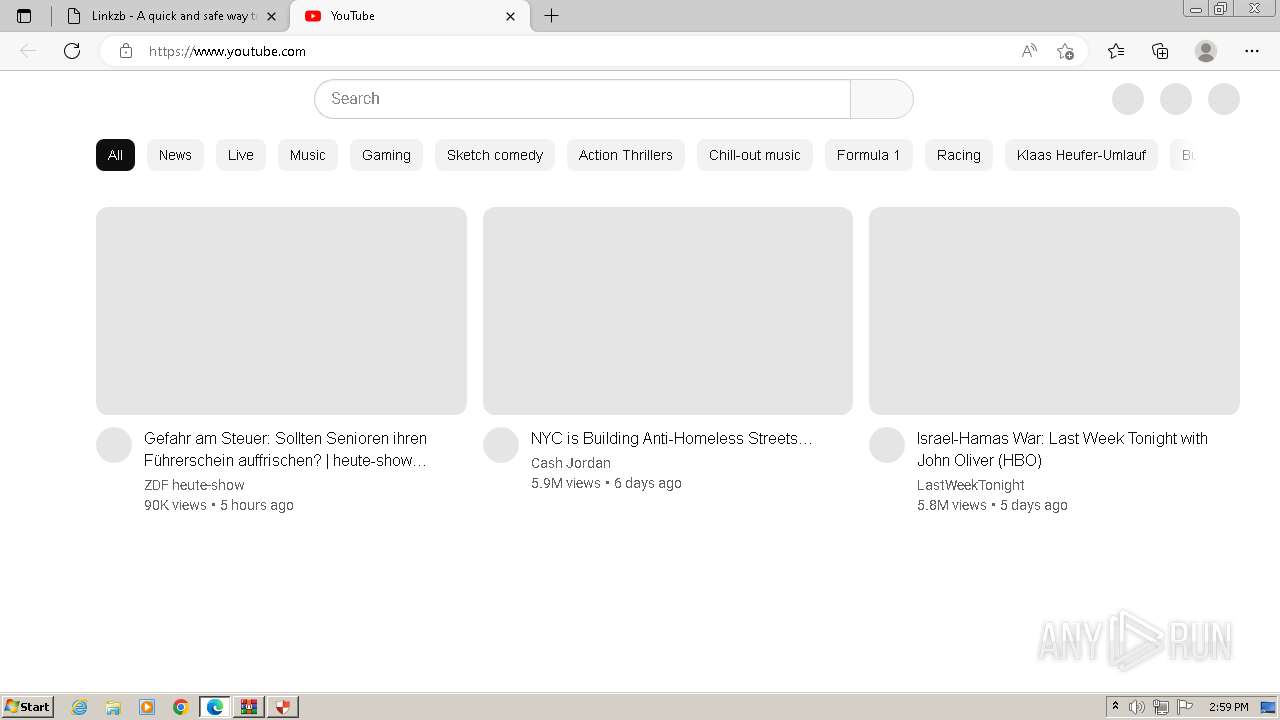Open the browser profile avatar
The image size is (1280, 720).
tap(1206, 51)
